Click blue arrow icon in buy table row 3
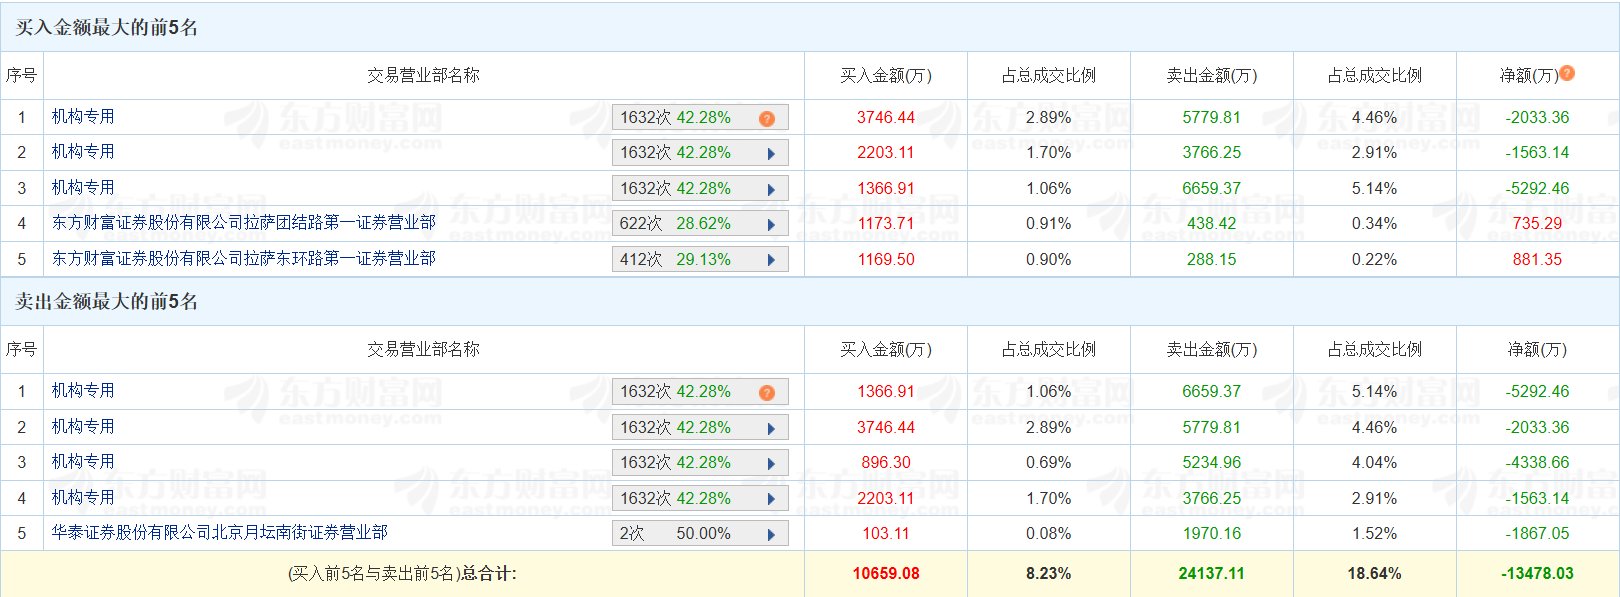Viewport: 1620px width, 597px height. click(771, 189)
